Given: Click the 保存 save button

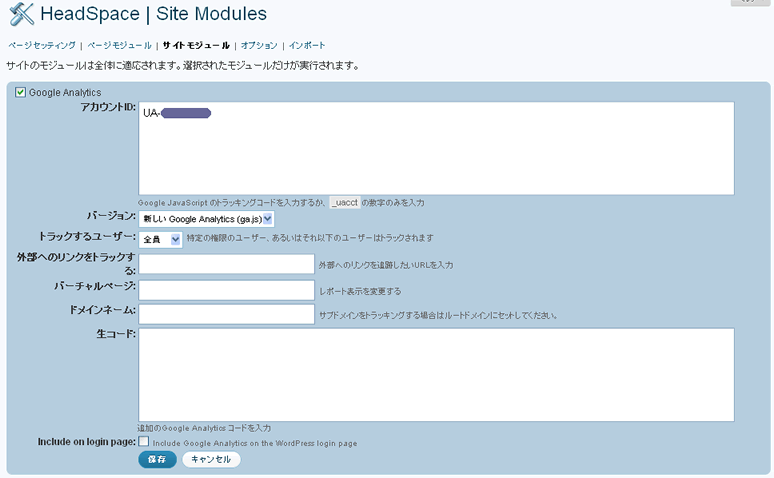Looking at the screenshot, I should pyautogui.click(x=157, y=459).
